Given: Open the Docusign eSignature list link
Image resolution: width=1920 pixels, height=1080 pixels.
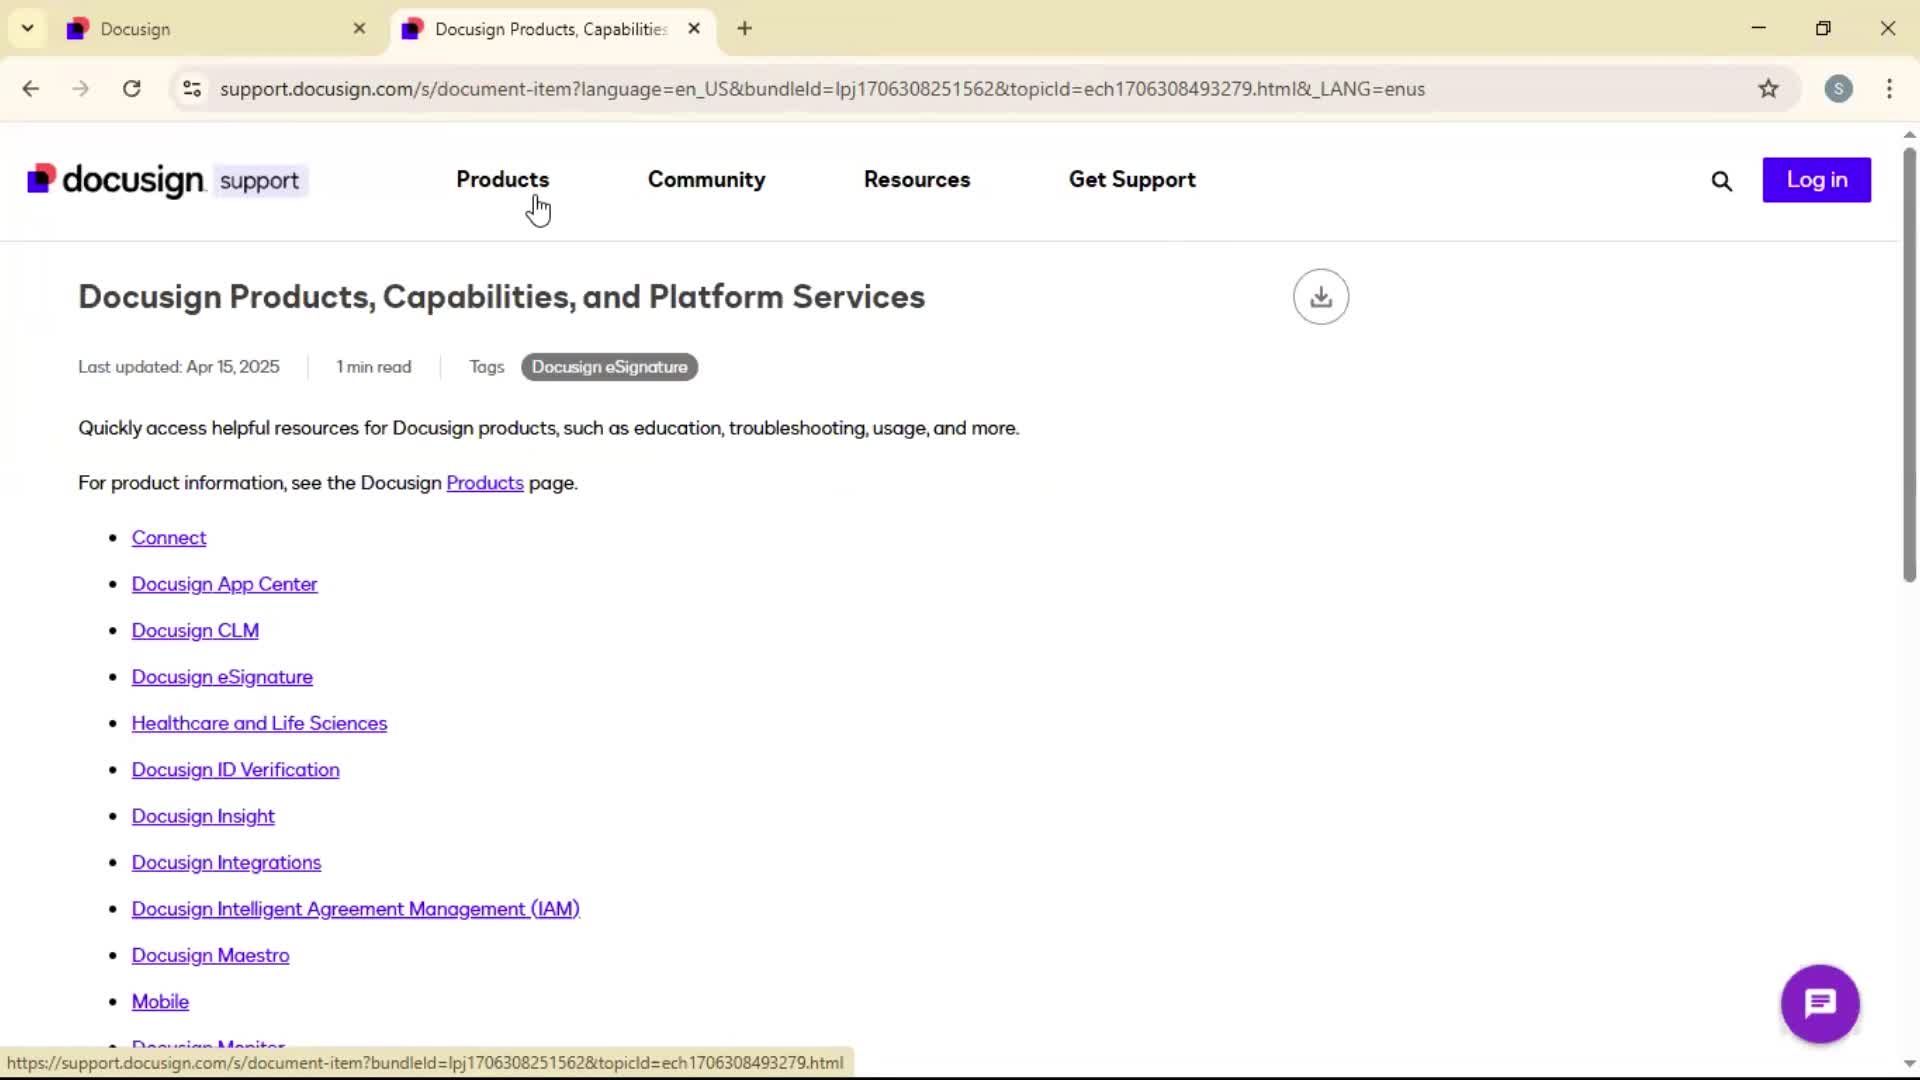Looking at the screenshot, I should click(x=222, y=677).
